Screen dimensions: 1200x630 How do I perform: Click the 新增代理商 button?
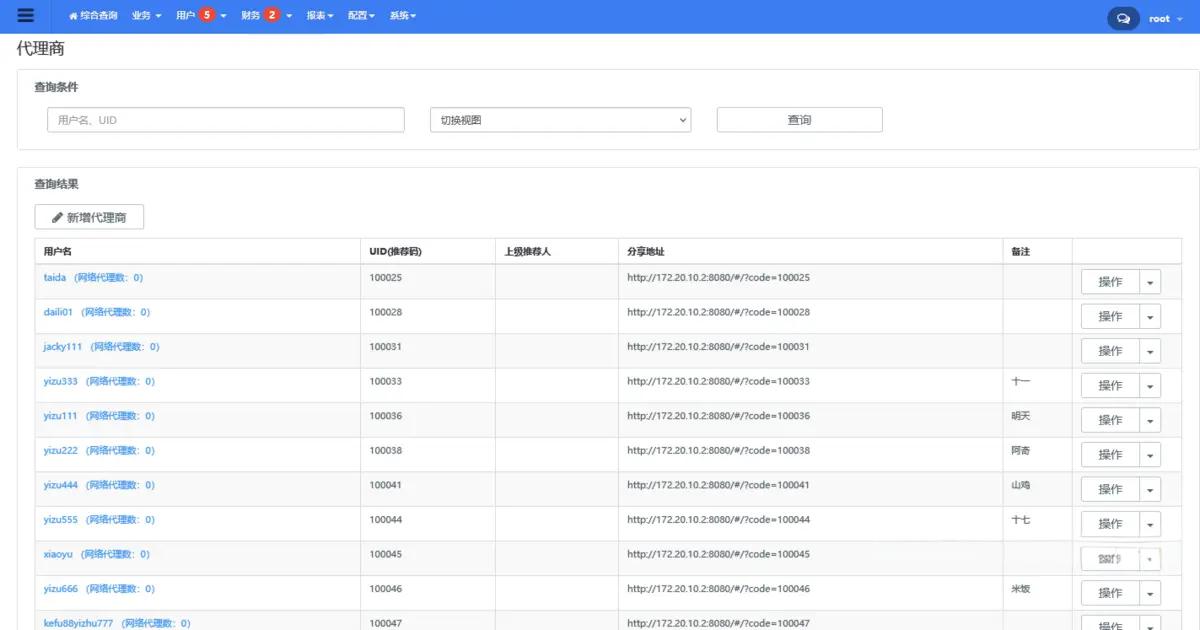(x=89, y=217)
